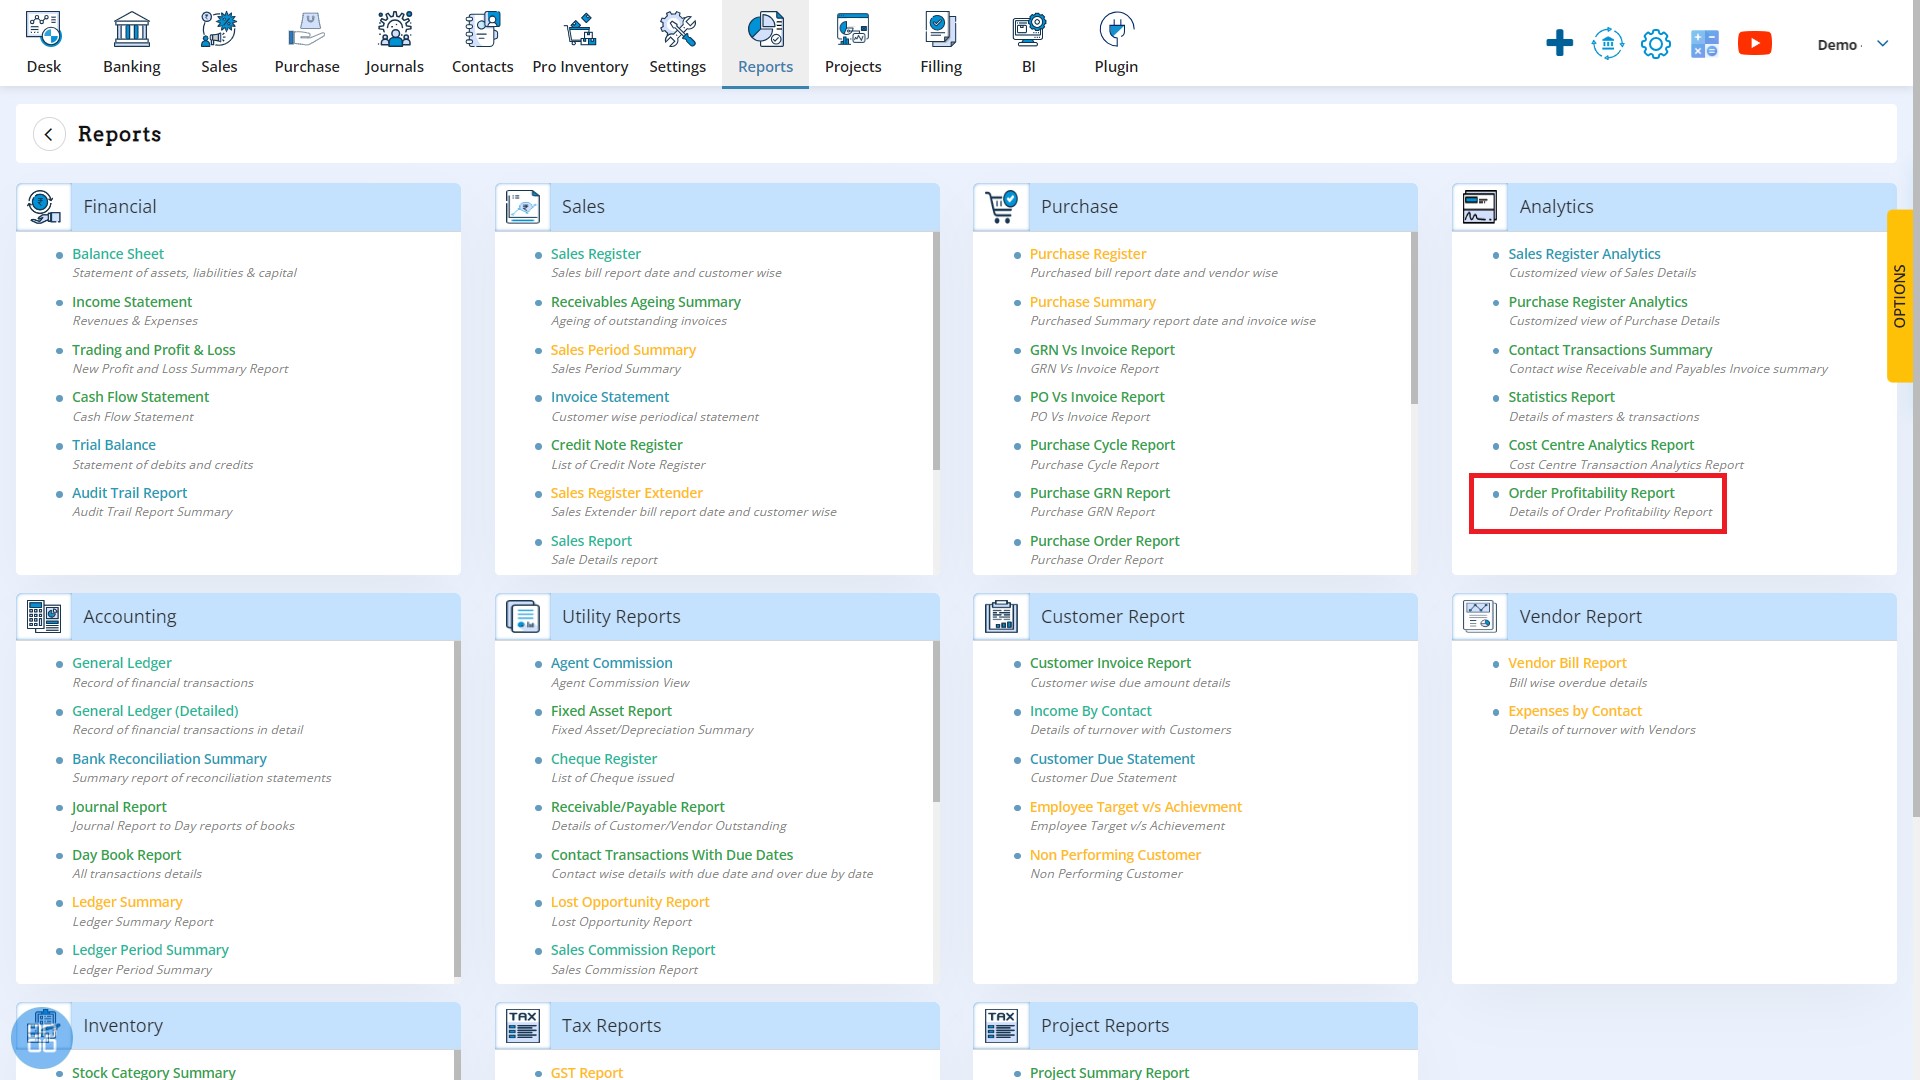
Task: Click the Balance Sheet report link
Action: [x=119, y=253]
